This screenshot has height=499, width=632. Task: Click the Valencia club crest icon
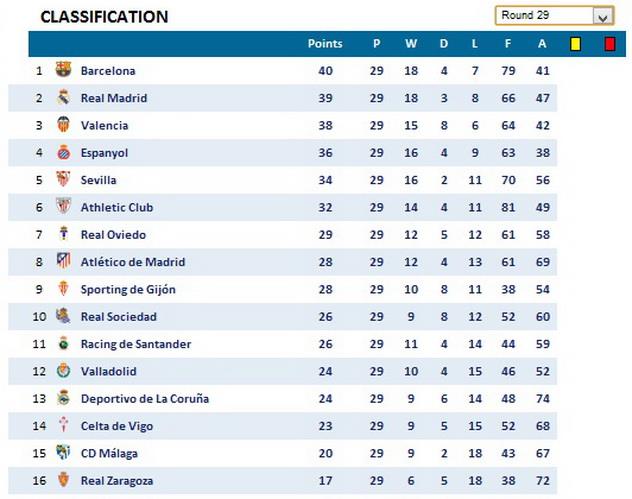pos(63,126)
